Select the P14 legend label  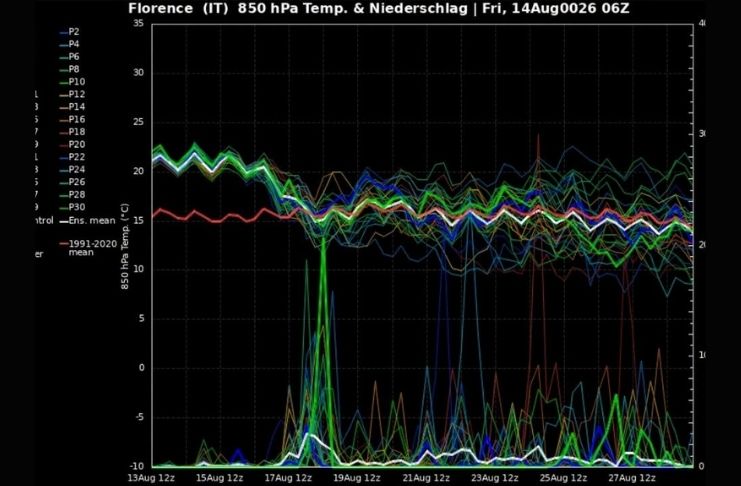point(77,107)
